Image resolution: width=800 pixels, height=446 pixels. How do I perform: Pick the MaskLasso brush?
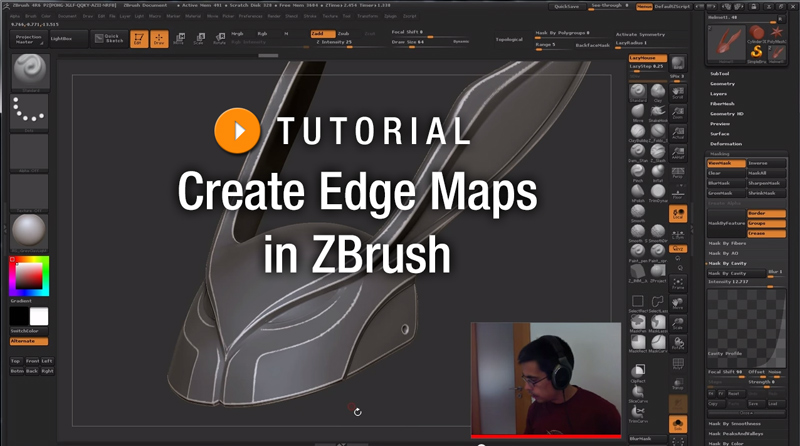point(658,323)
